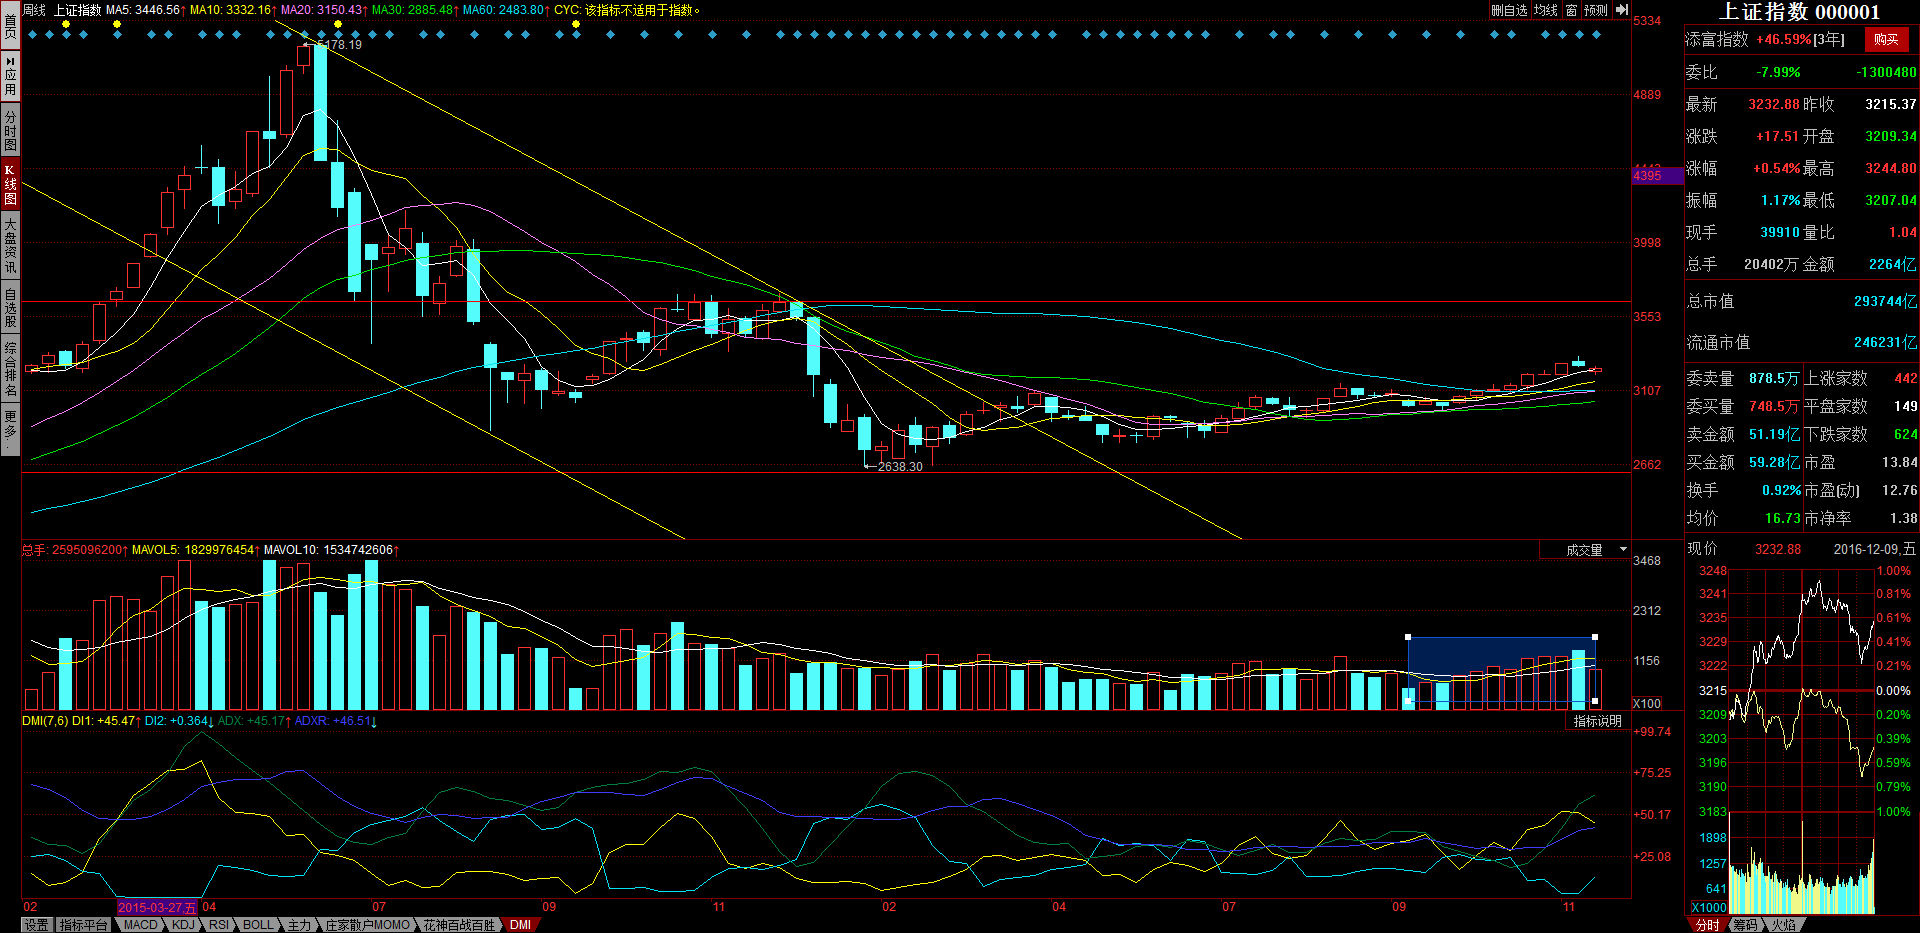
Task: Switch to the KDJ indicator tab
Action: (x=183, y=925)
